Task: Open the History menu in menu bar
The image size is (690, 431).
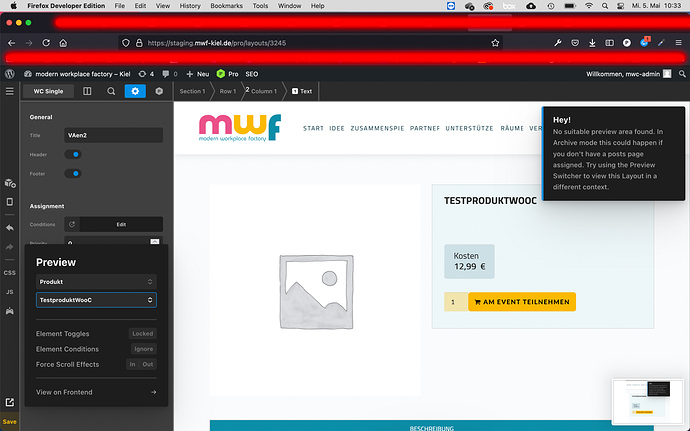Action: 190,6
